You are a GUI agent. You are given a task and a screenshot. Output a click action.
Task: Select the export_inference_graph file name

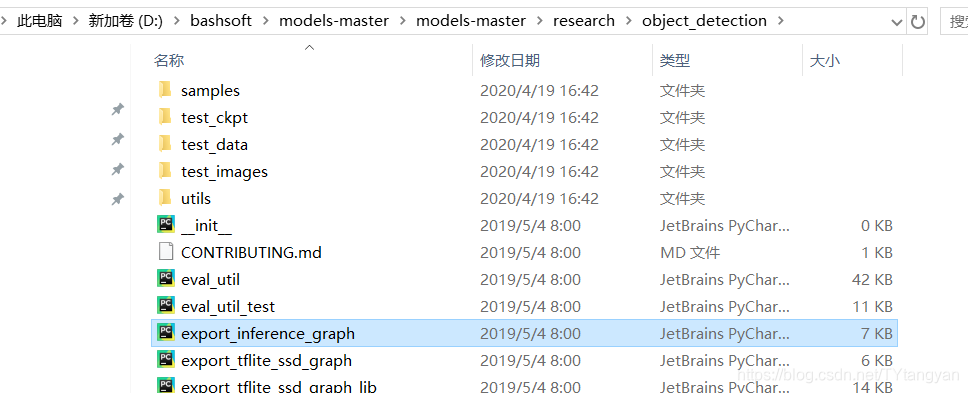pos(268,334)
